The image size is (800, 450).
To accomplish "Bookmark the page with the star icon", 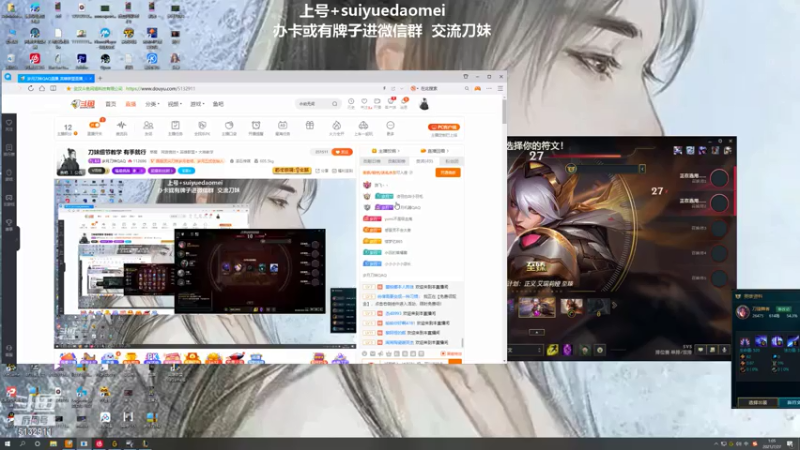I will click(68, 88).
